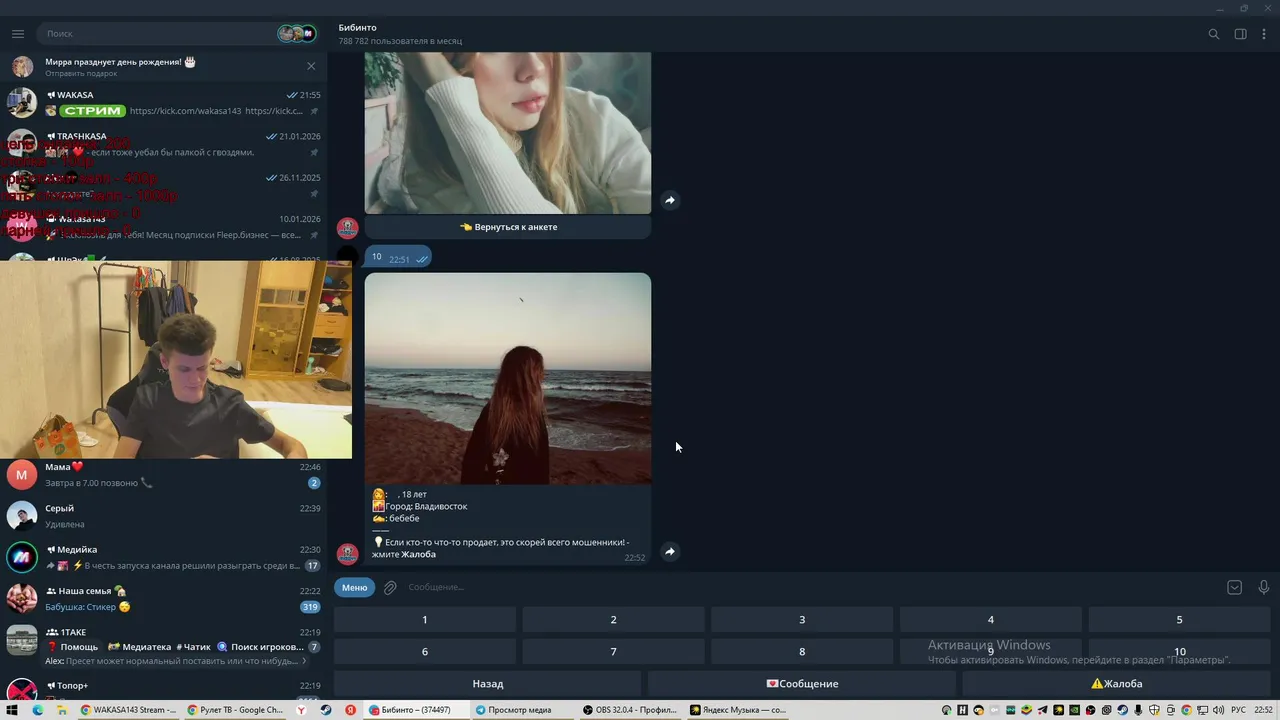Open File Explorer from taskbar
This screenshot has width=1280, height=720.
click(62, 710)
